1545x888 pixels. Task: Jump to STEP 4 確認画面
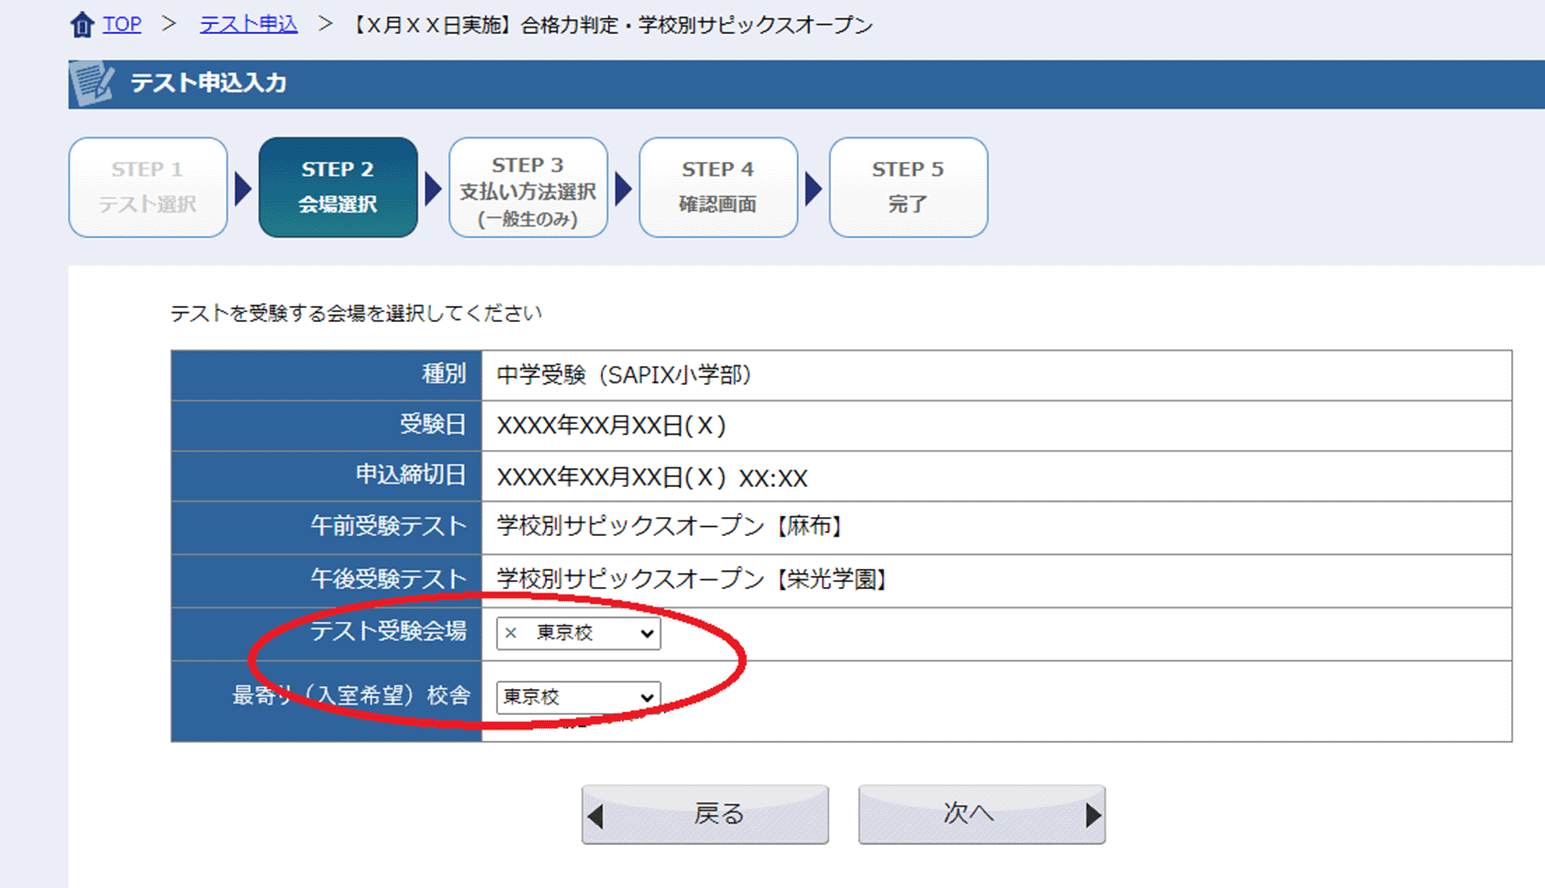tap(718, 187)
